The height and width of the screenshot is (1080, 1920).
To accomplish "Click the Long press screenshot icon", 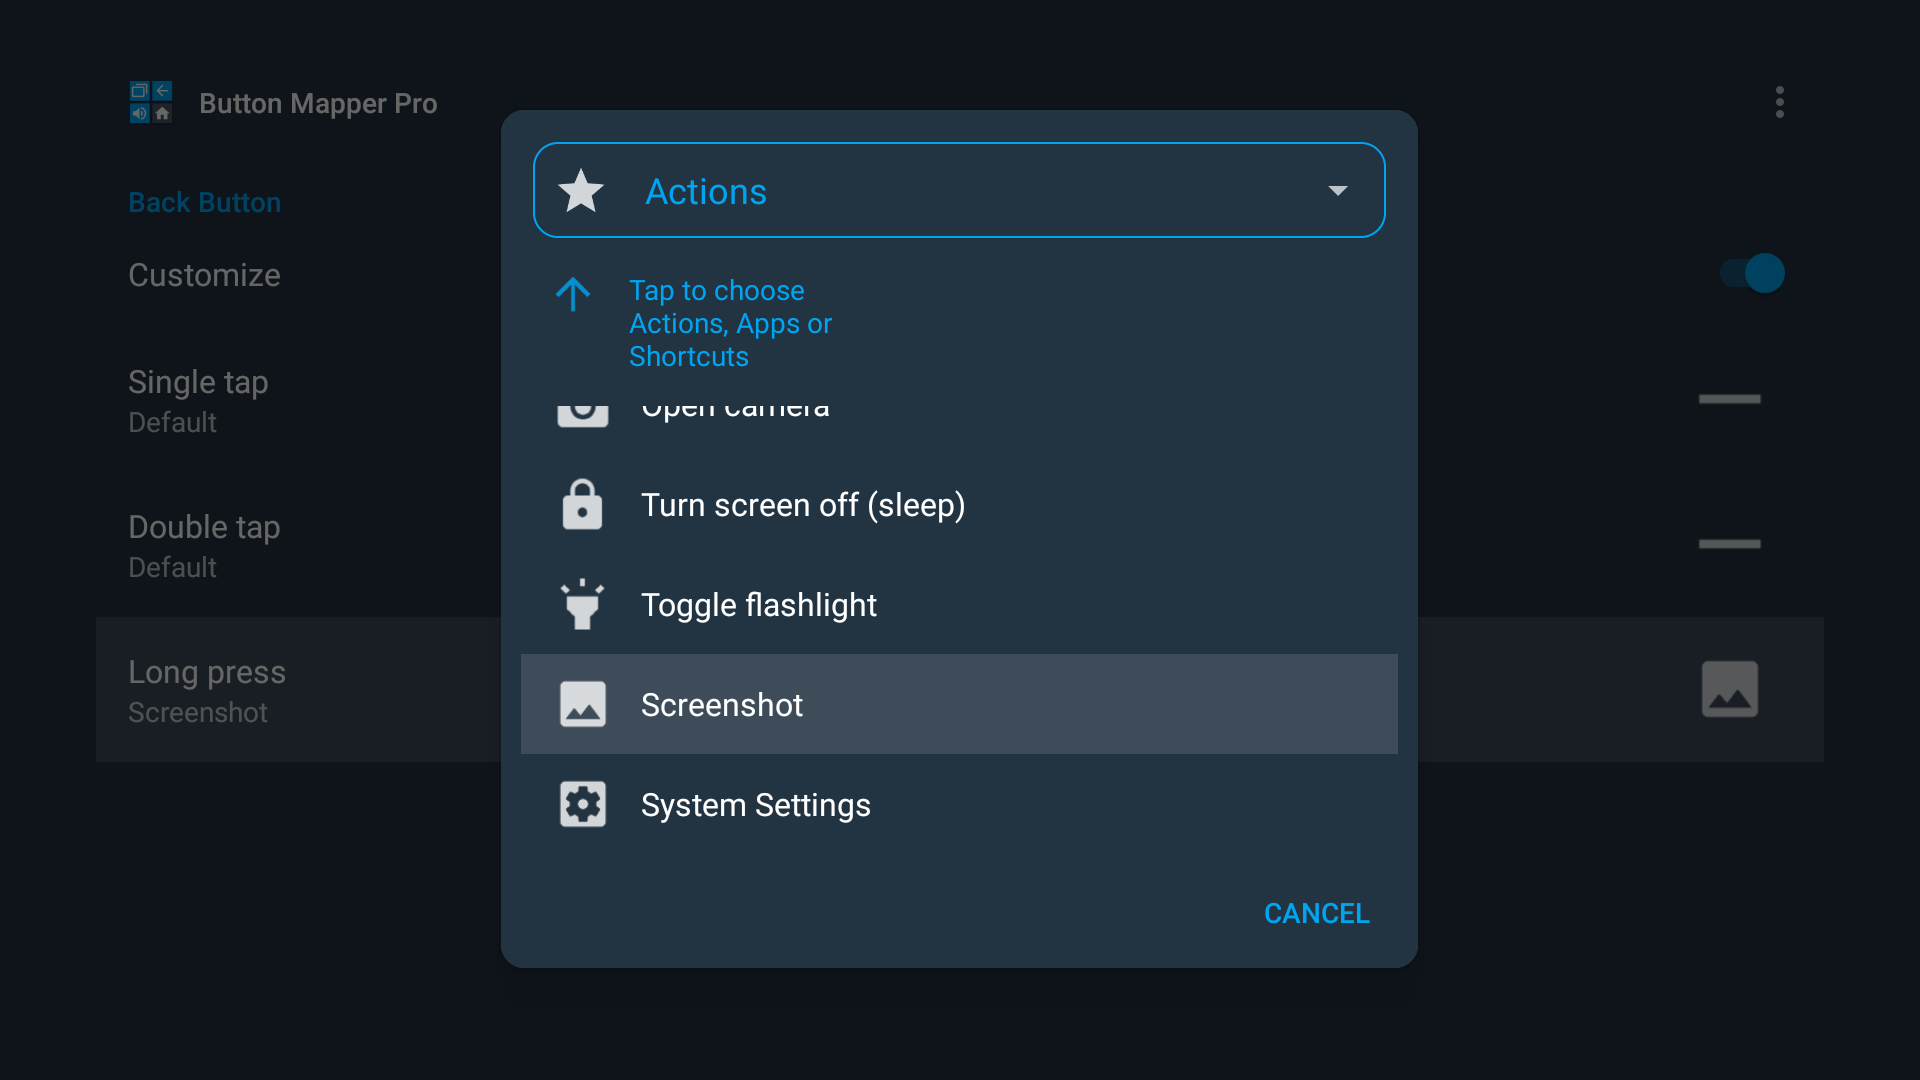I will tap(1729, 689).
